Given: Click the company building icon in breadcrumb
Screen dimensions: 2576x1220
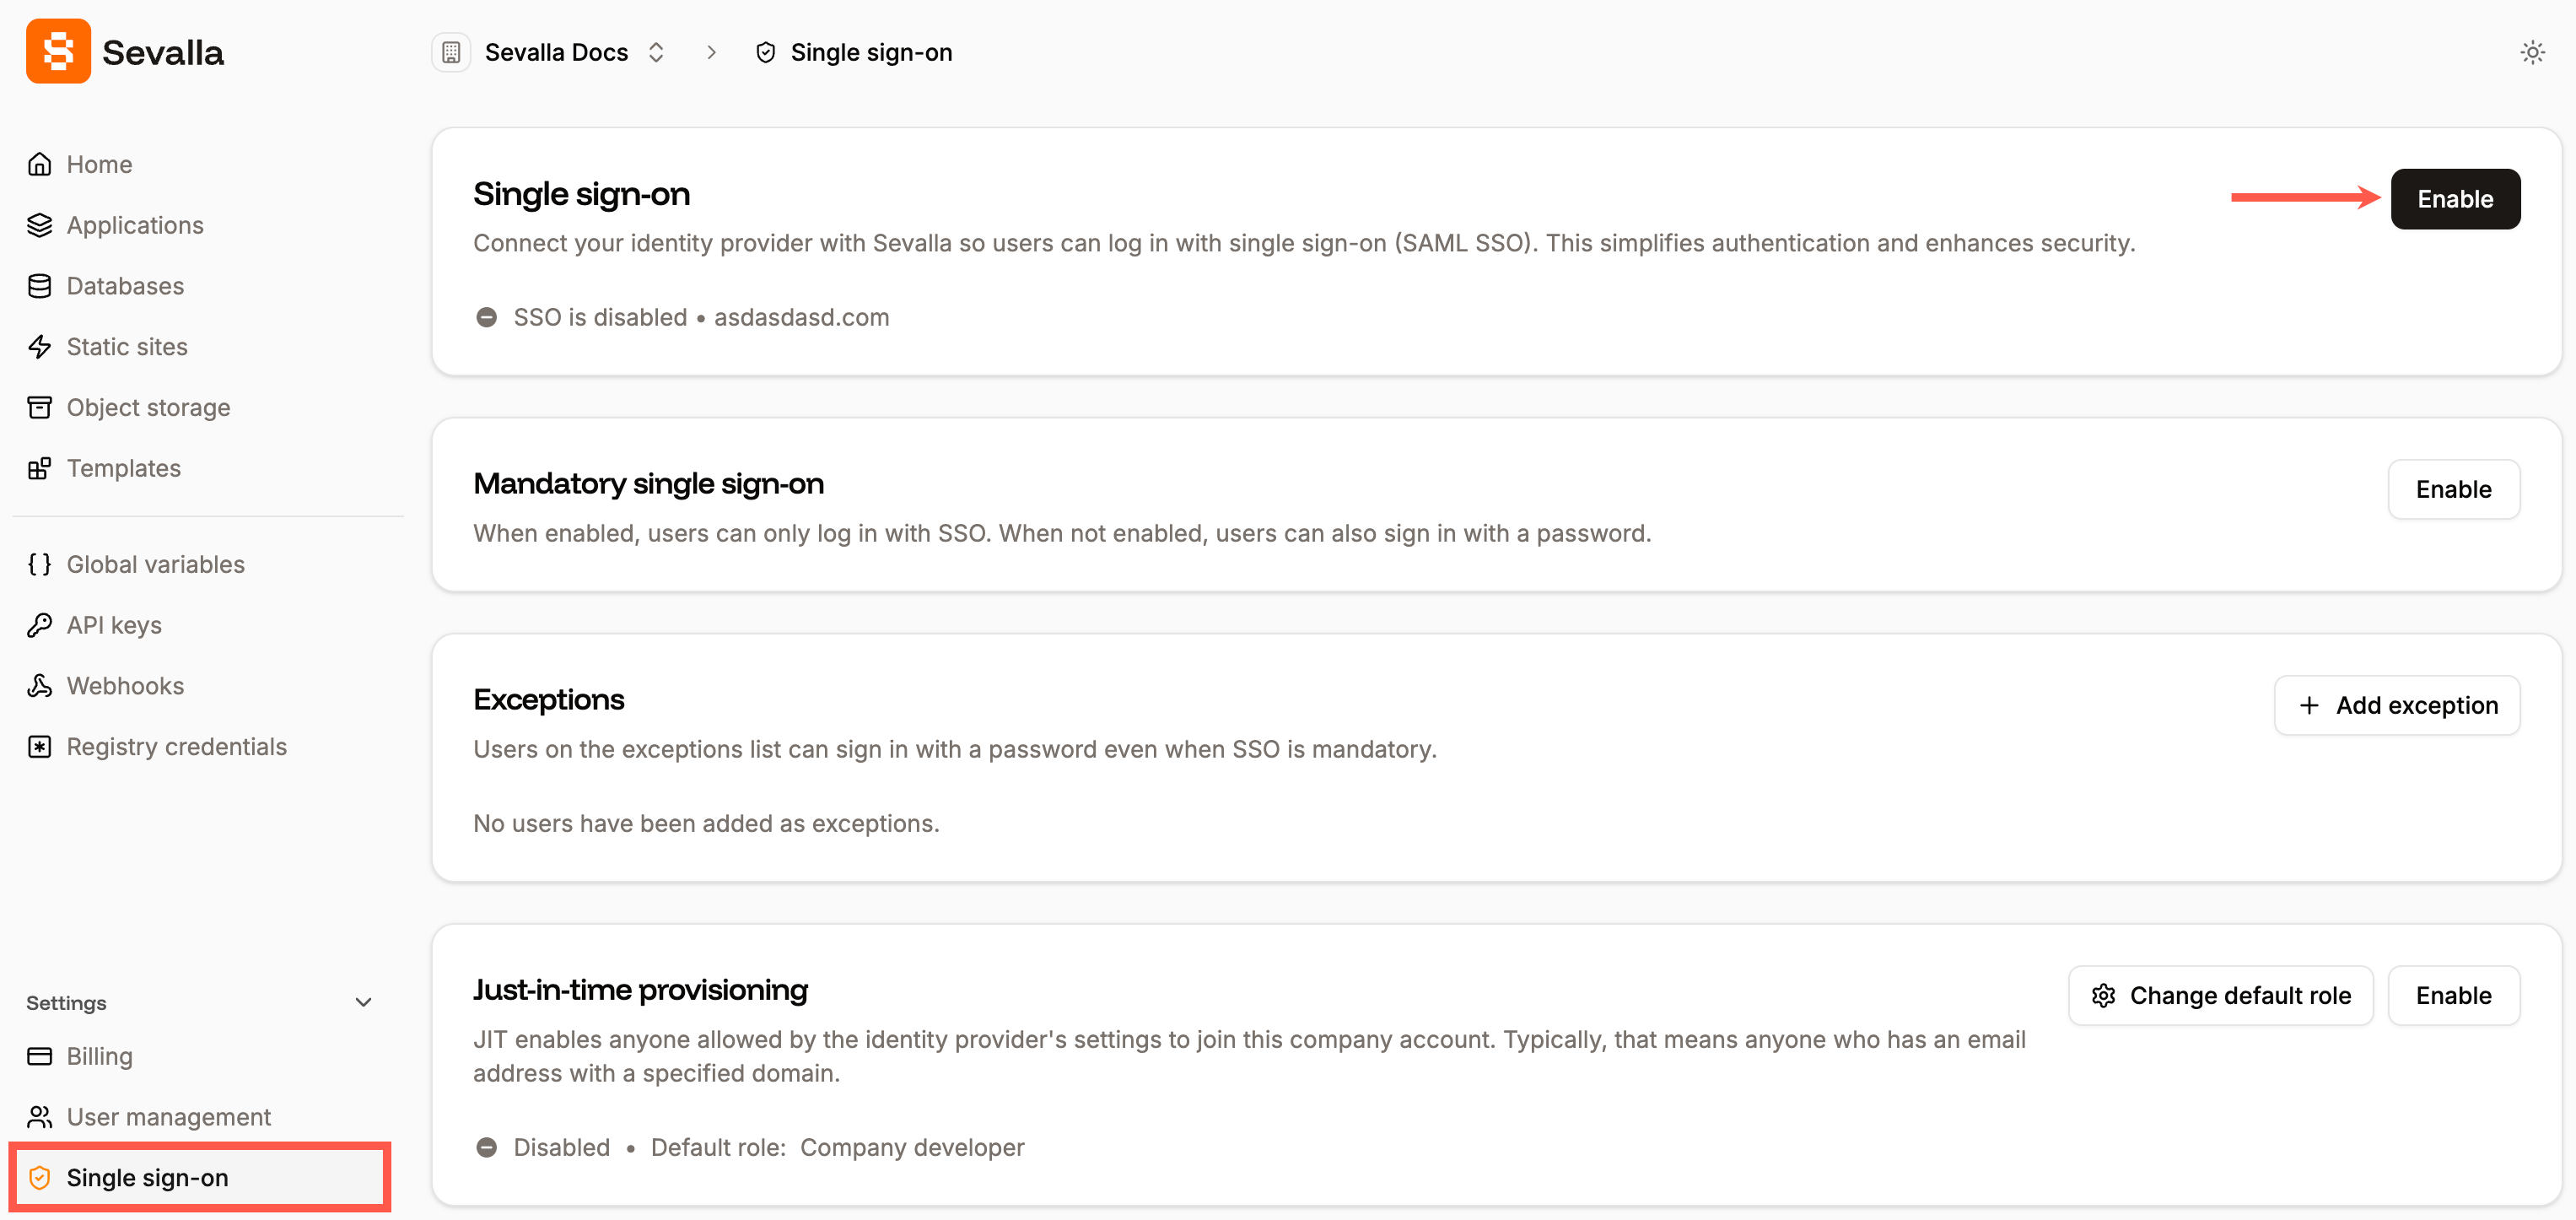Looking at the screenshot, I should coord(451,52).
